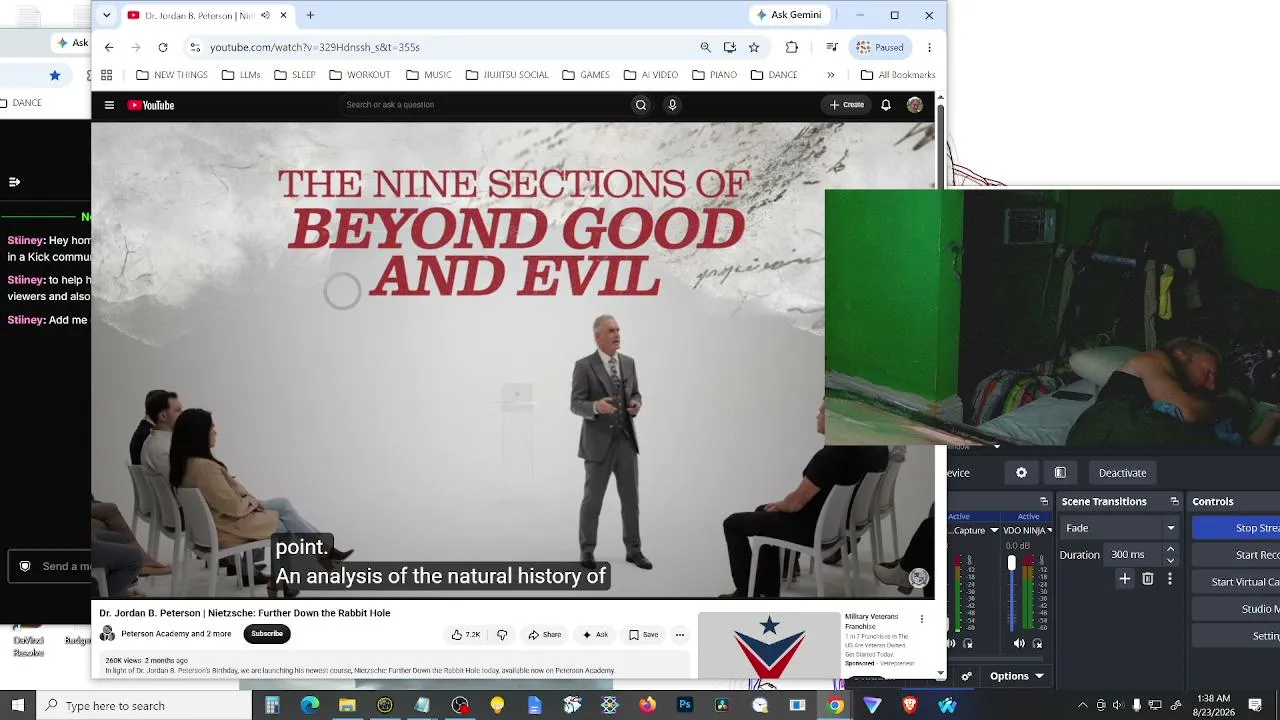Open the YouTube guide hamburger menu
The width and height of the screenshot is (1280, 720).
tap(109, 105)
